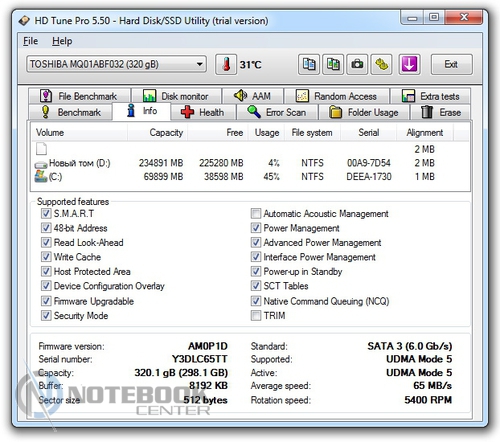The width and height of the screenshot is (500, 442).
Task: Toggle the S.M.A.R.T checkbox
Action: click(46, 213)
